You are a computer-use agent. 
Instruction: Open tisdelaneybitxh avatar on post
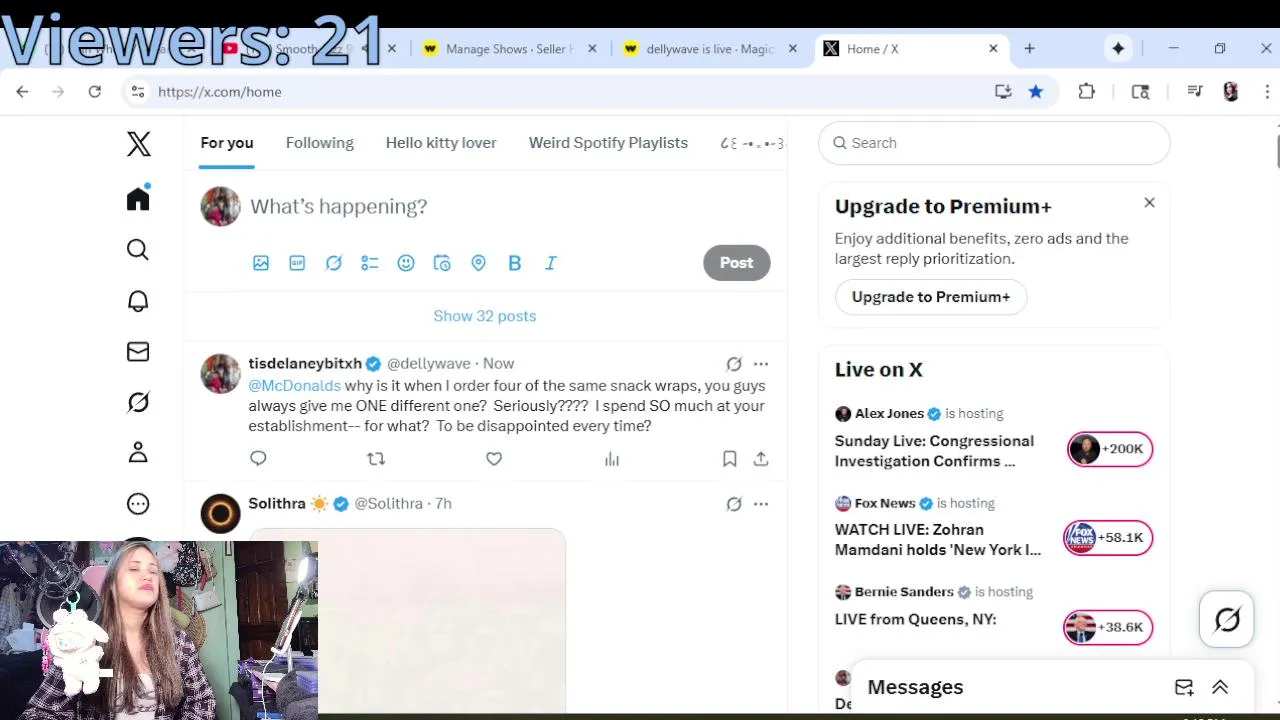[220, 374]
